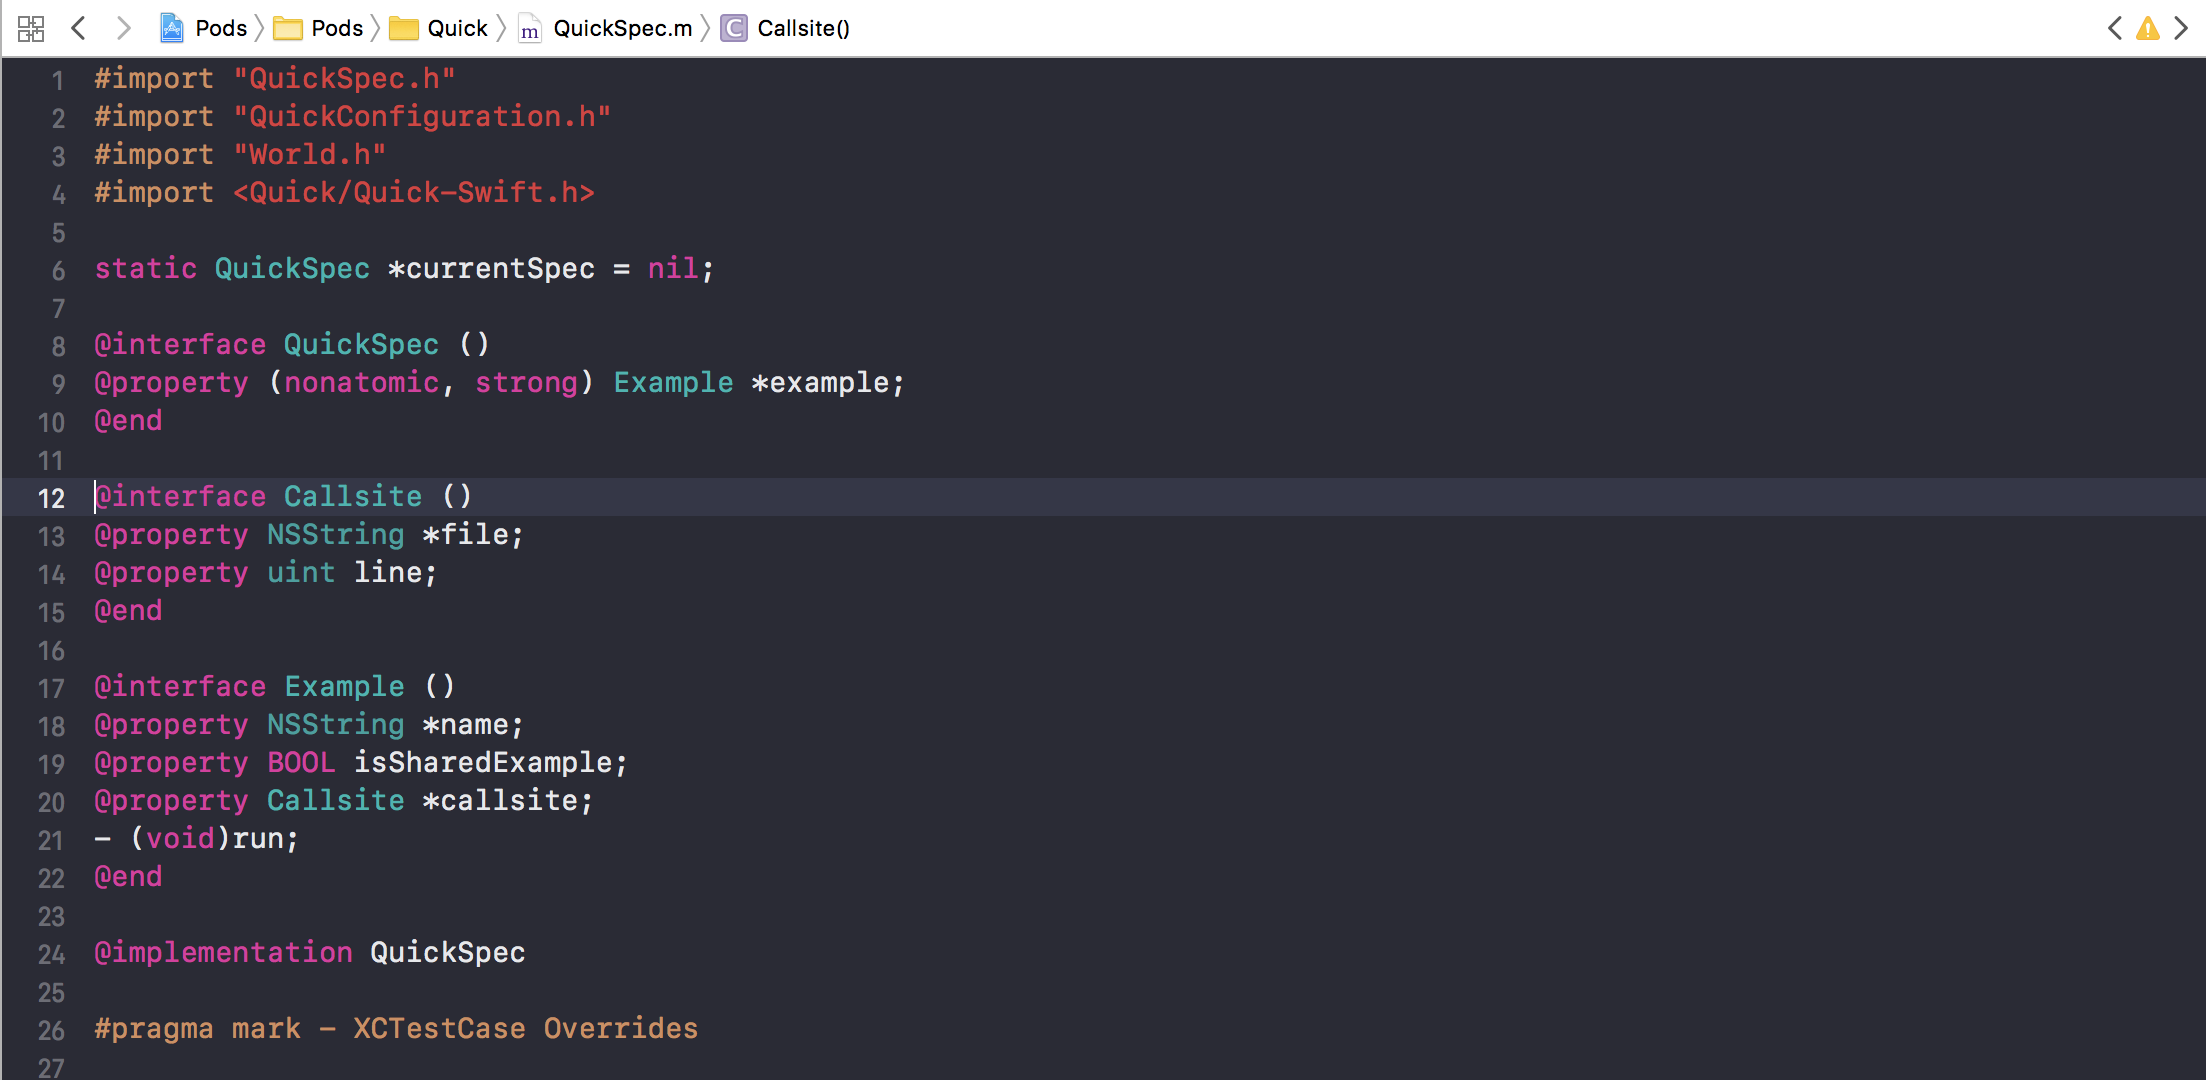This screenshot has height=1080, width=2206.
Task: Click "World.h" import string
Action: 310,154
